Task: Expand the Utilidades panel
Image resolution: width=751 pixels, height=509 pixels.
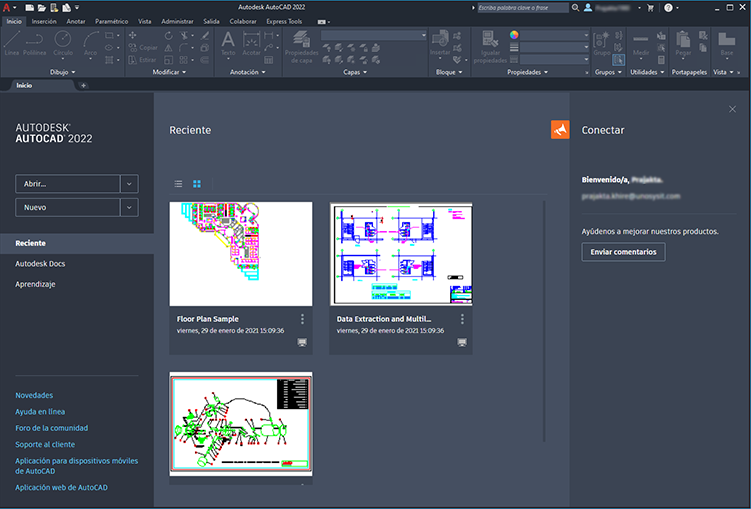Action: (x=647, y=72)
